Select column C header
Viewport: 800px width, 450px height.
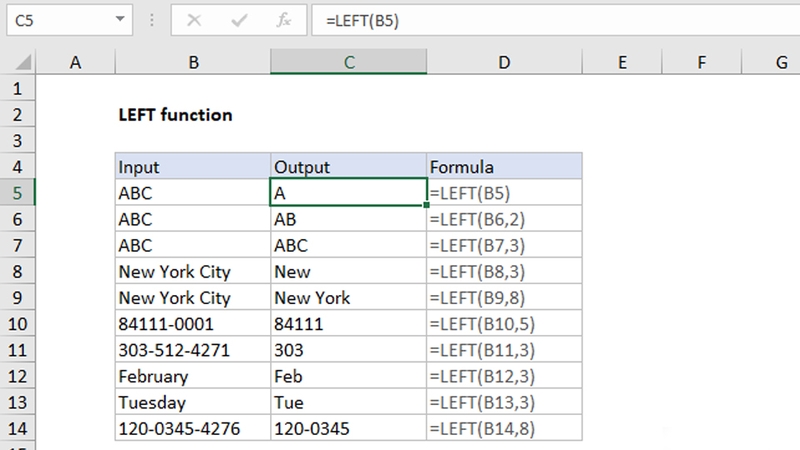coord(348,62)
